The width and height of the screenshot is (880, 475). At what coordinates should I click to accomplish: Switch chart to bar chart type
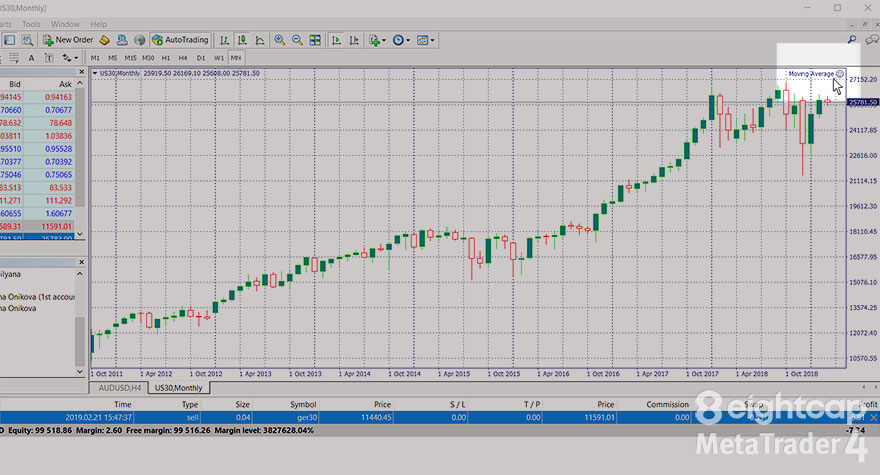[224, 40]
